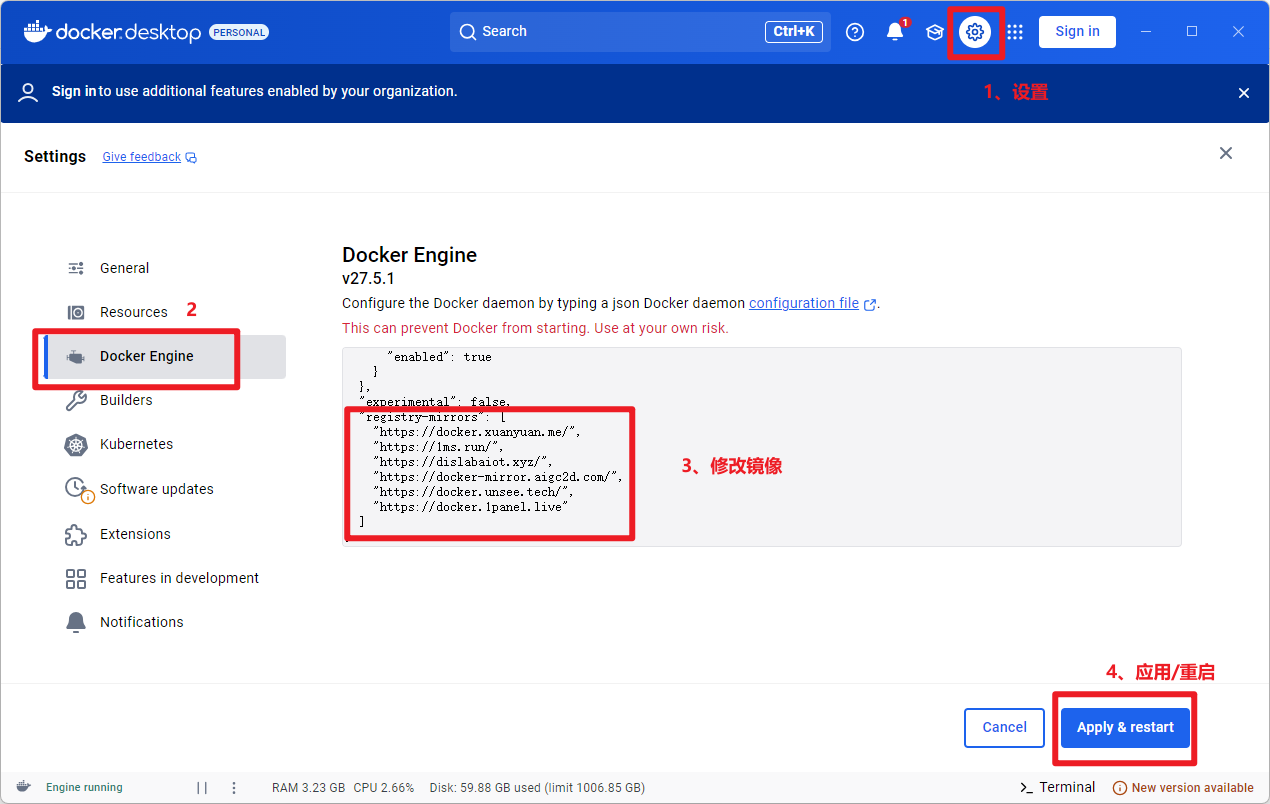Click the Sign in button
Viewport: 1270px width, 804px height.
1077,31
